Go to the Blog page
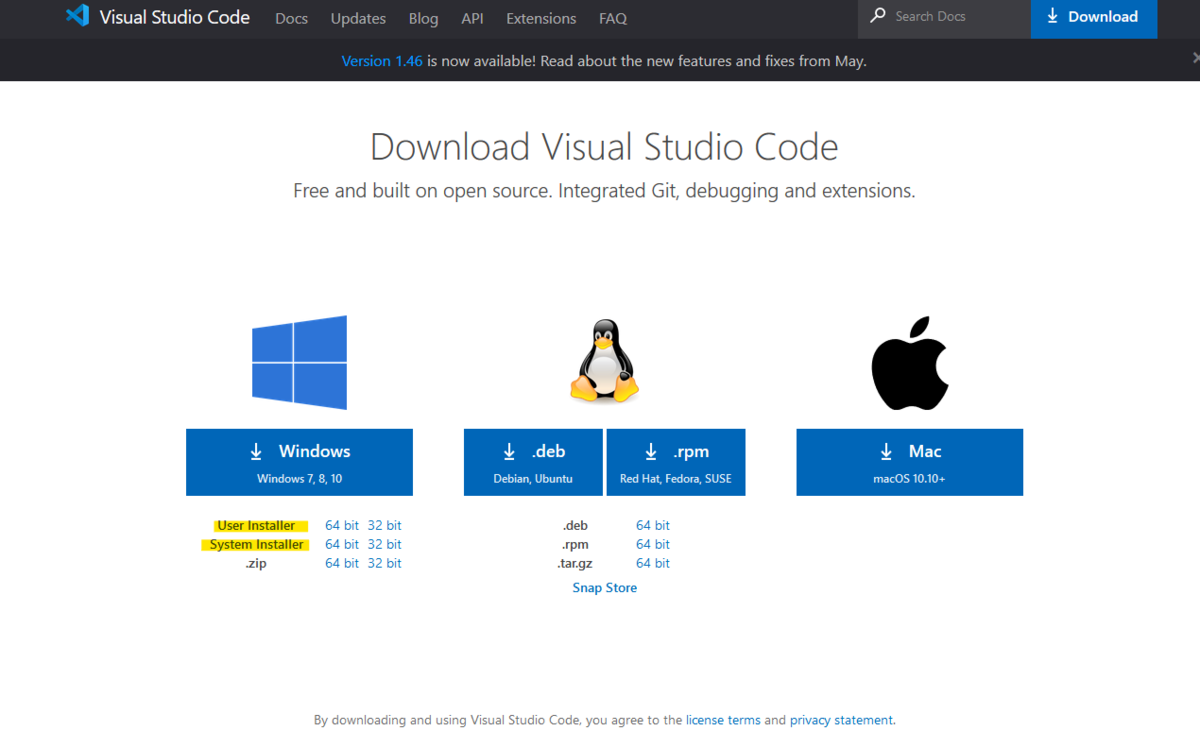The image size is (1200, 748). (423, 18)
